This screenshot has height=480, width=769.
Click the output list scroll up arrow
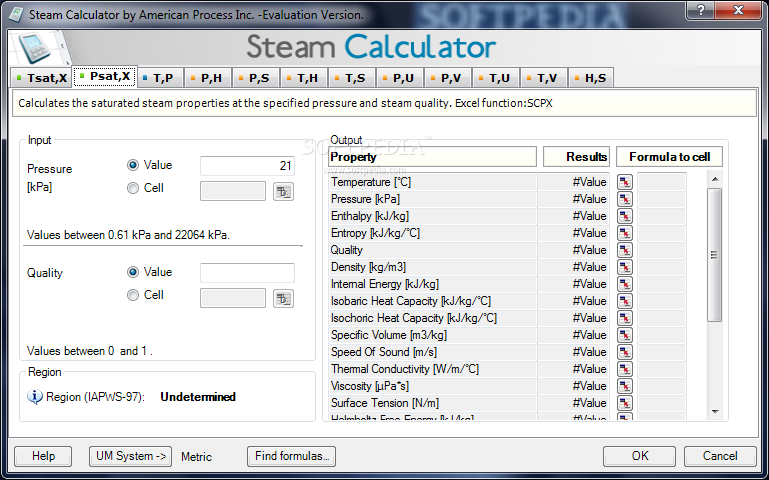point(715,179)
